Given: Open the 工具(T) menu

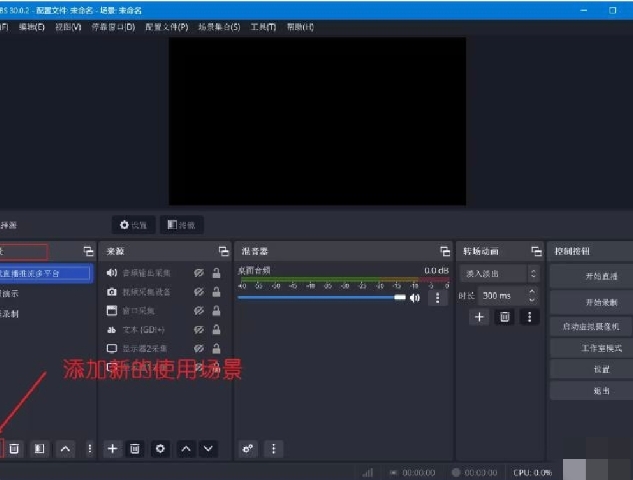Looking at the screenshot, I should (x=263, y=27).
